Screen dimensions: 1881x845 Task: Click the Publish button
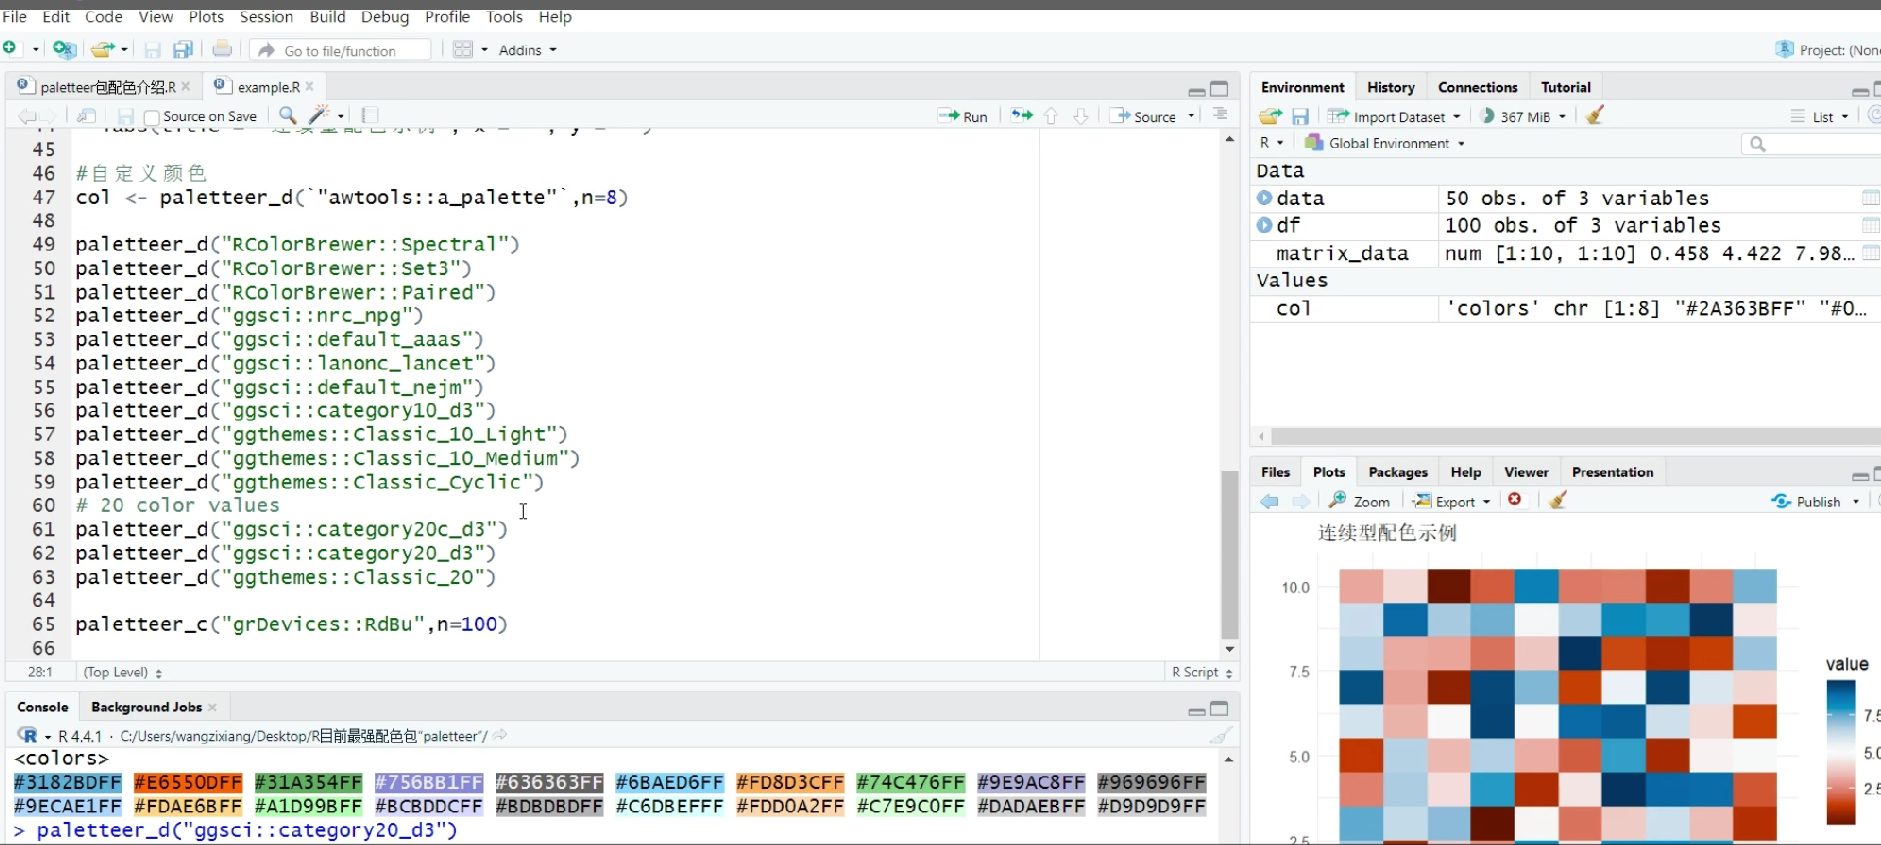click(1806, 501)
